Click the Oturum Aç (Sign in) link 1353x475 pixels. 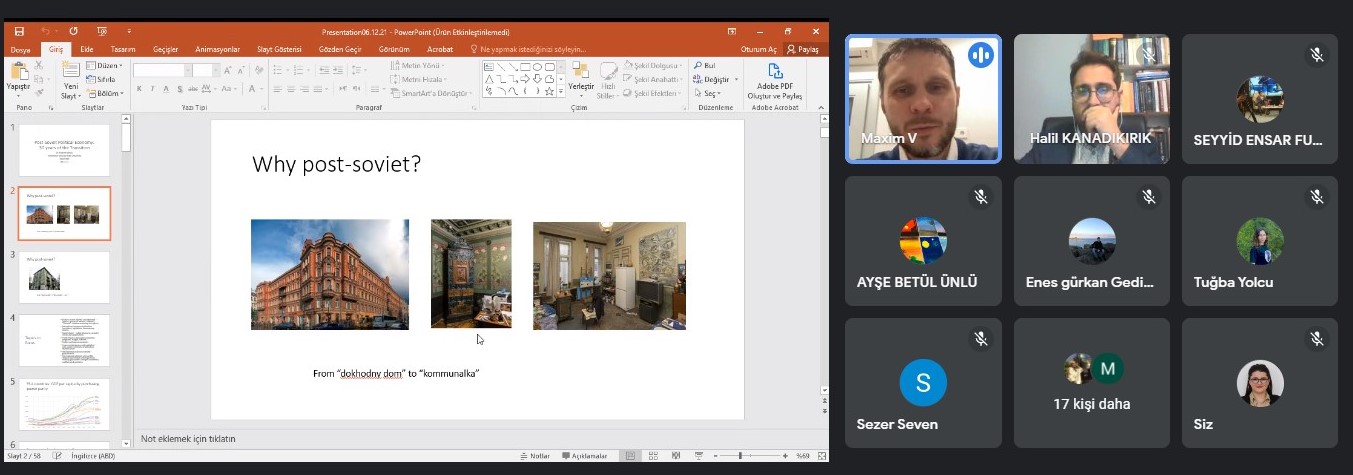pos(758,49)
